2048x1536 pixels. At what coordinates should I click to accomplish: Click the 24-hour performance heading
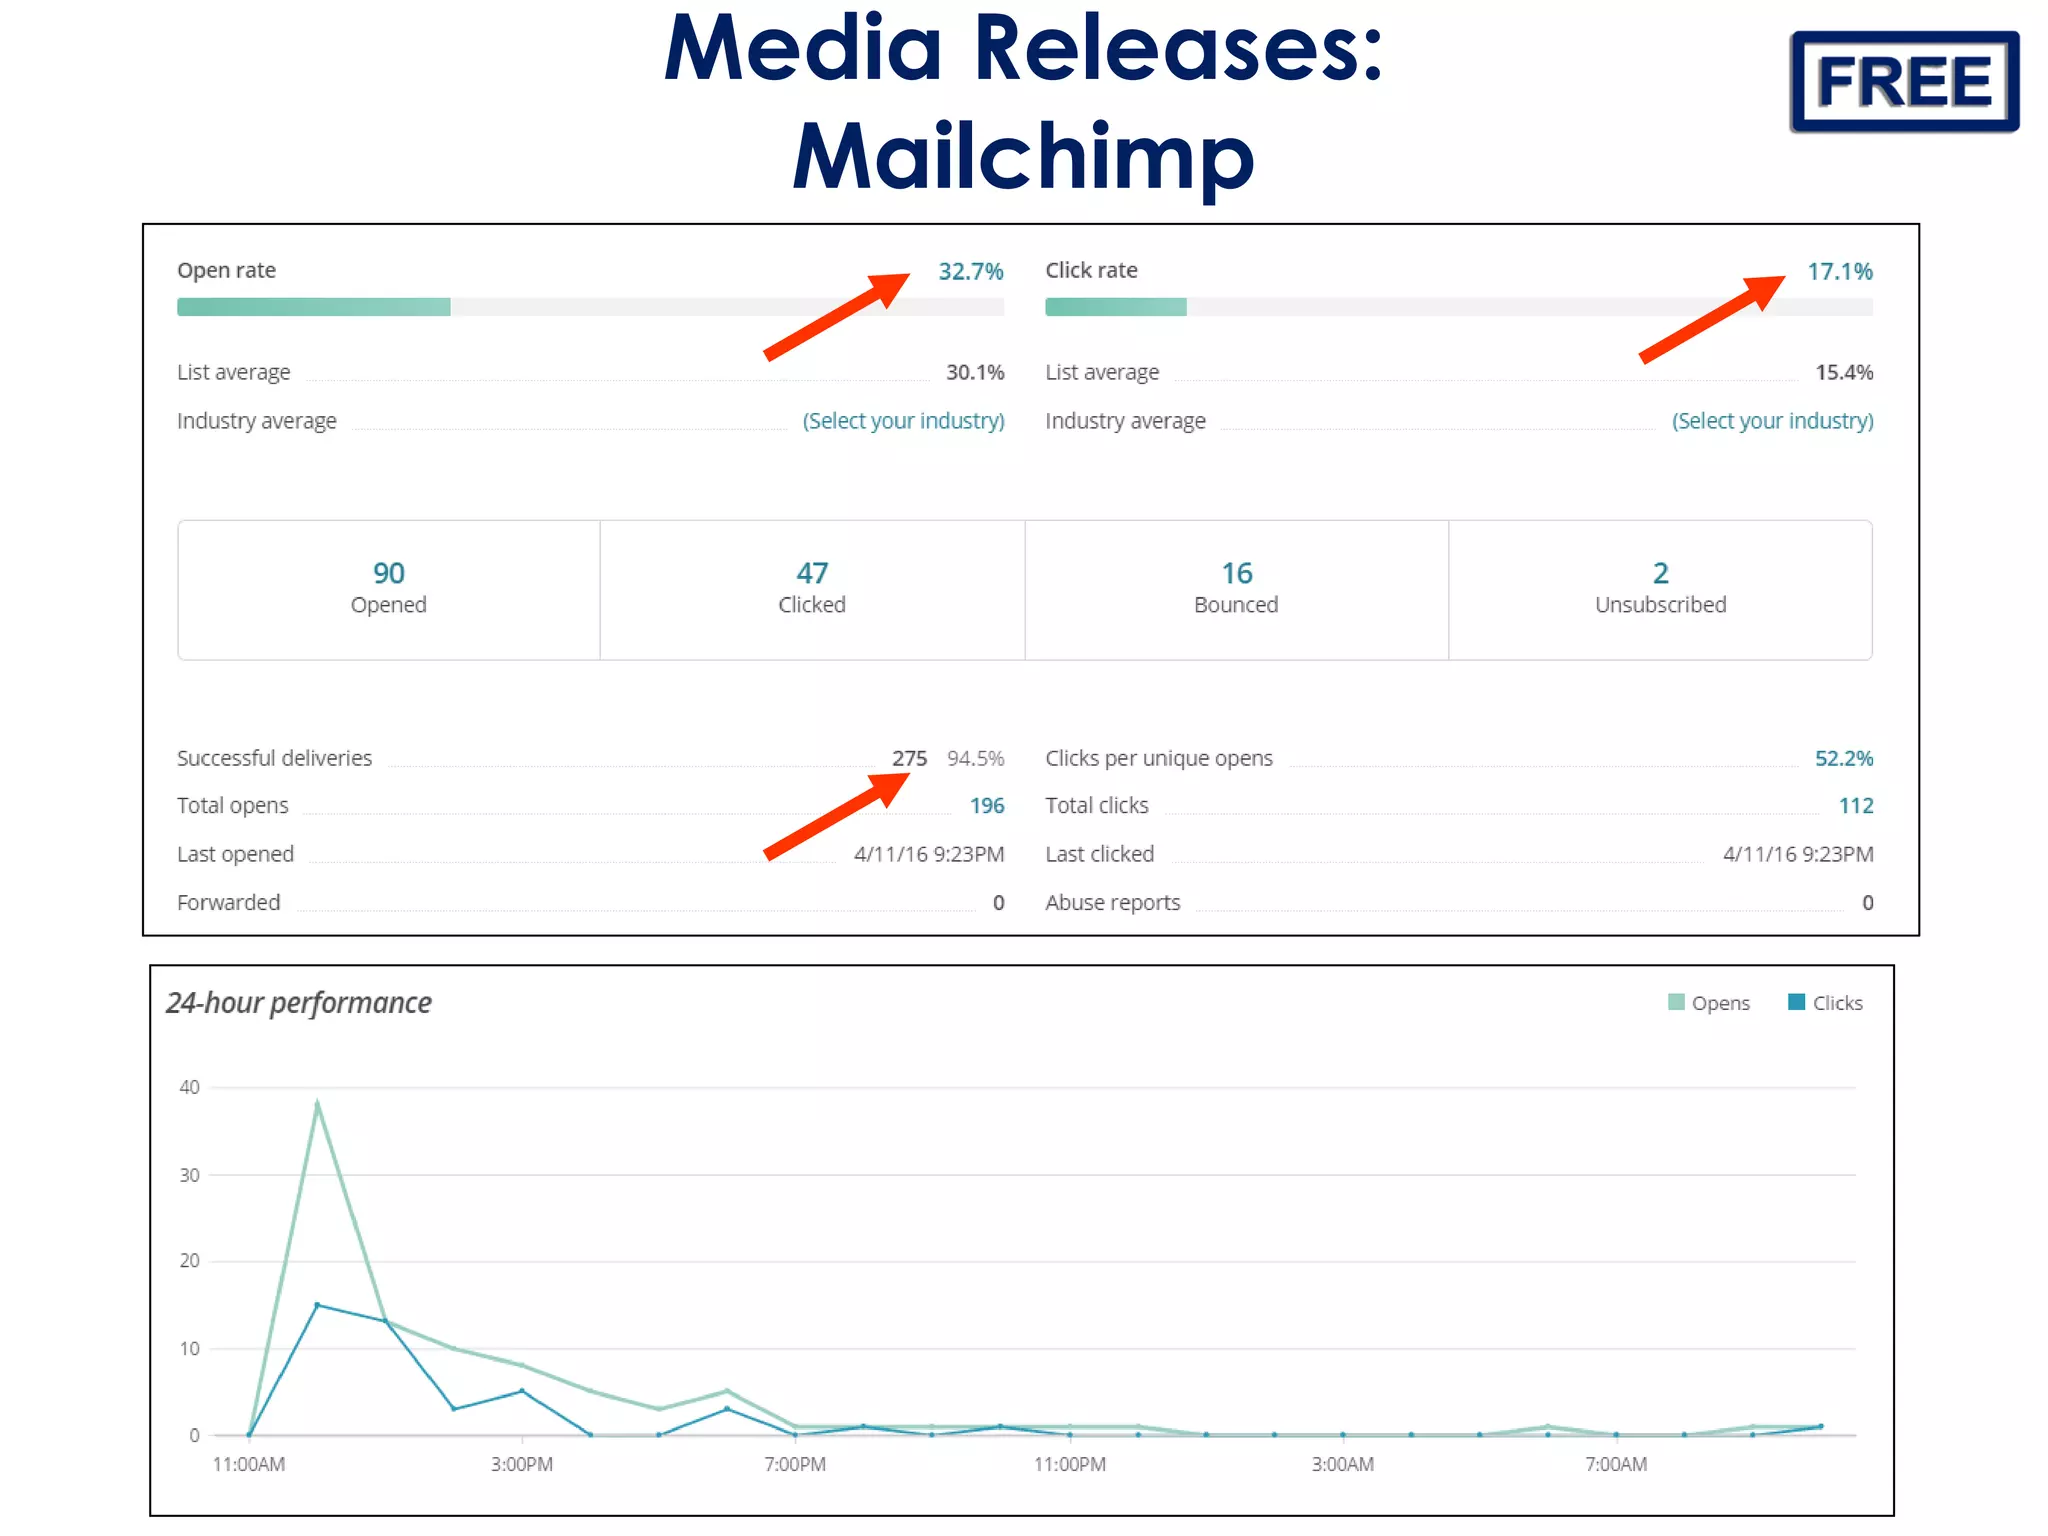pos(299,1003)
